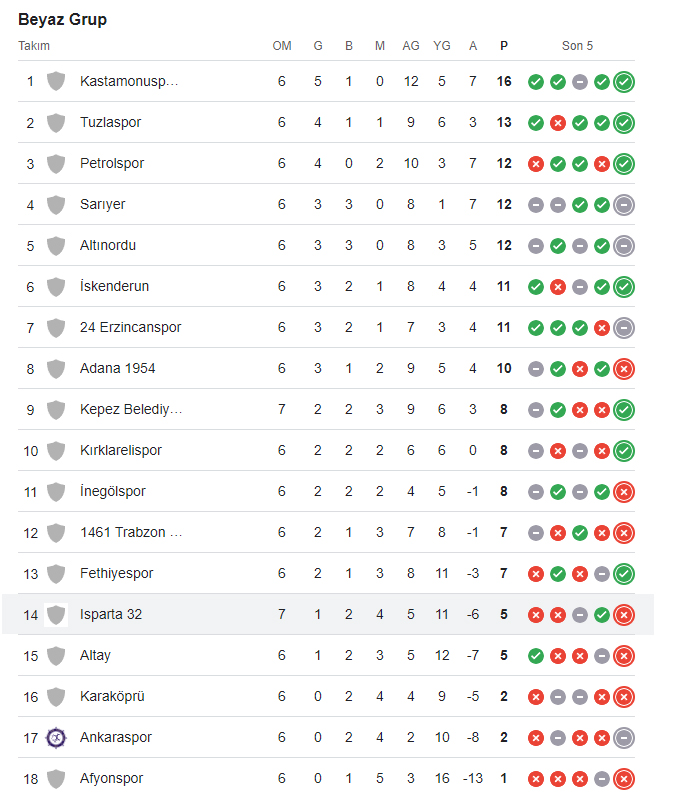Click the Ankaraspor club logo
This screenshot has width=686, height=810.
[56, 737]
